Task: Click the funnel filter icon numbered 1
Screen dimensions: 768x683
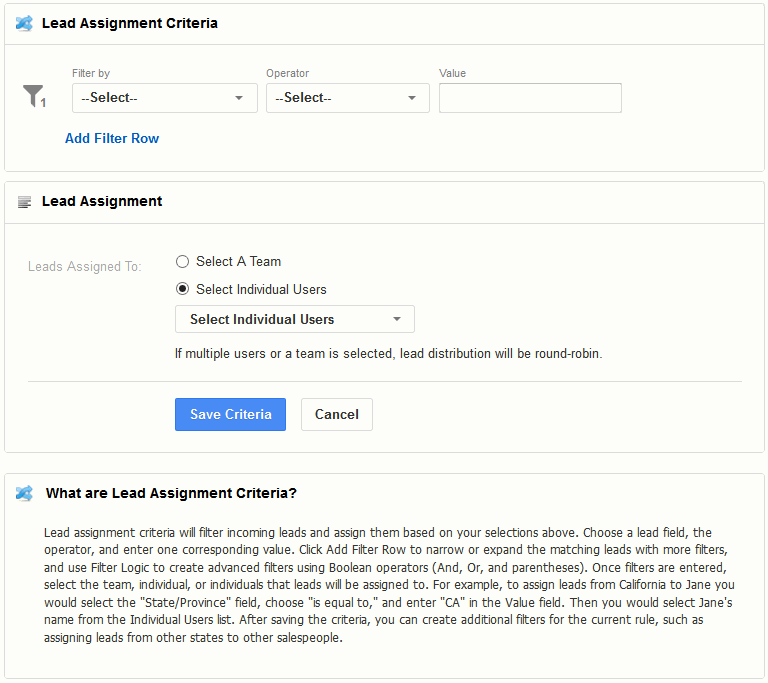Action: point(34,97)
